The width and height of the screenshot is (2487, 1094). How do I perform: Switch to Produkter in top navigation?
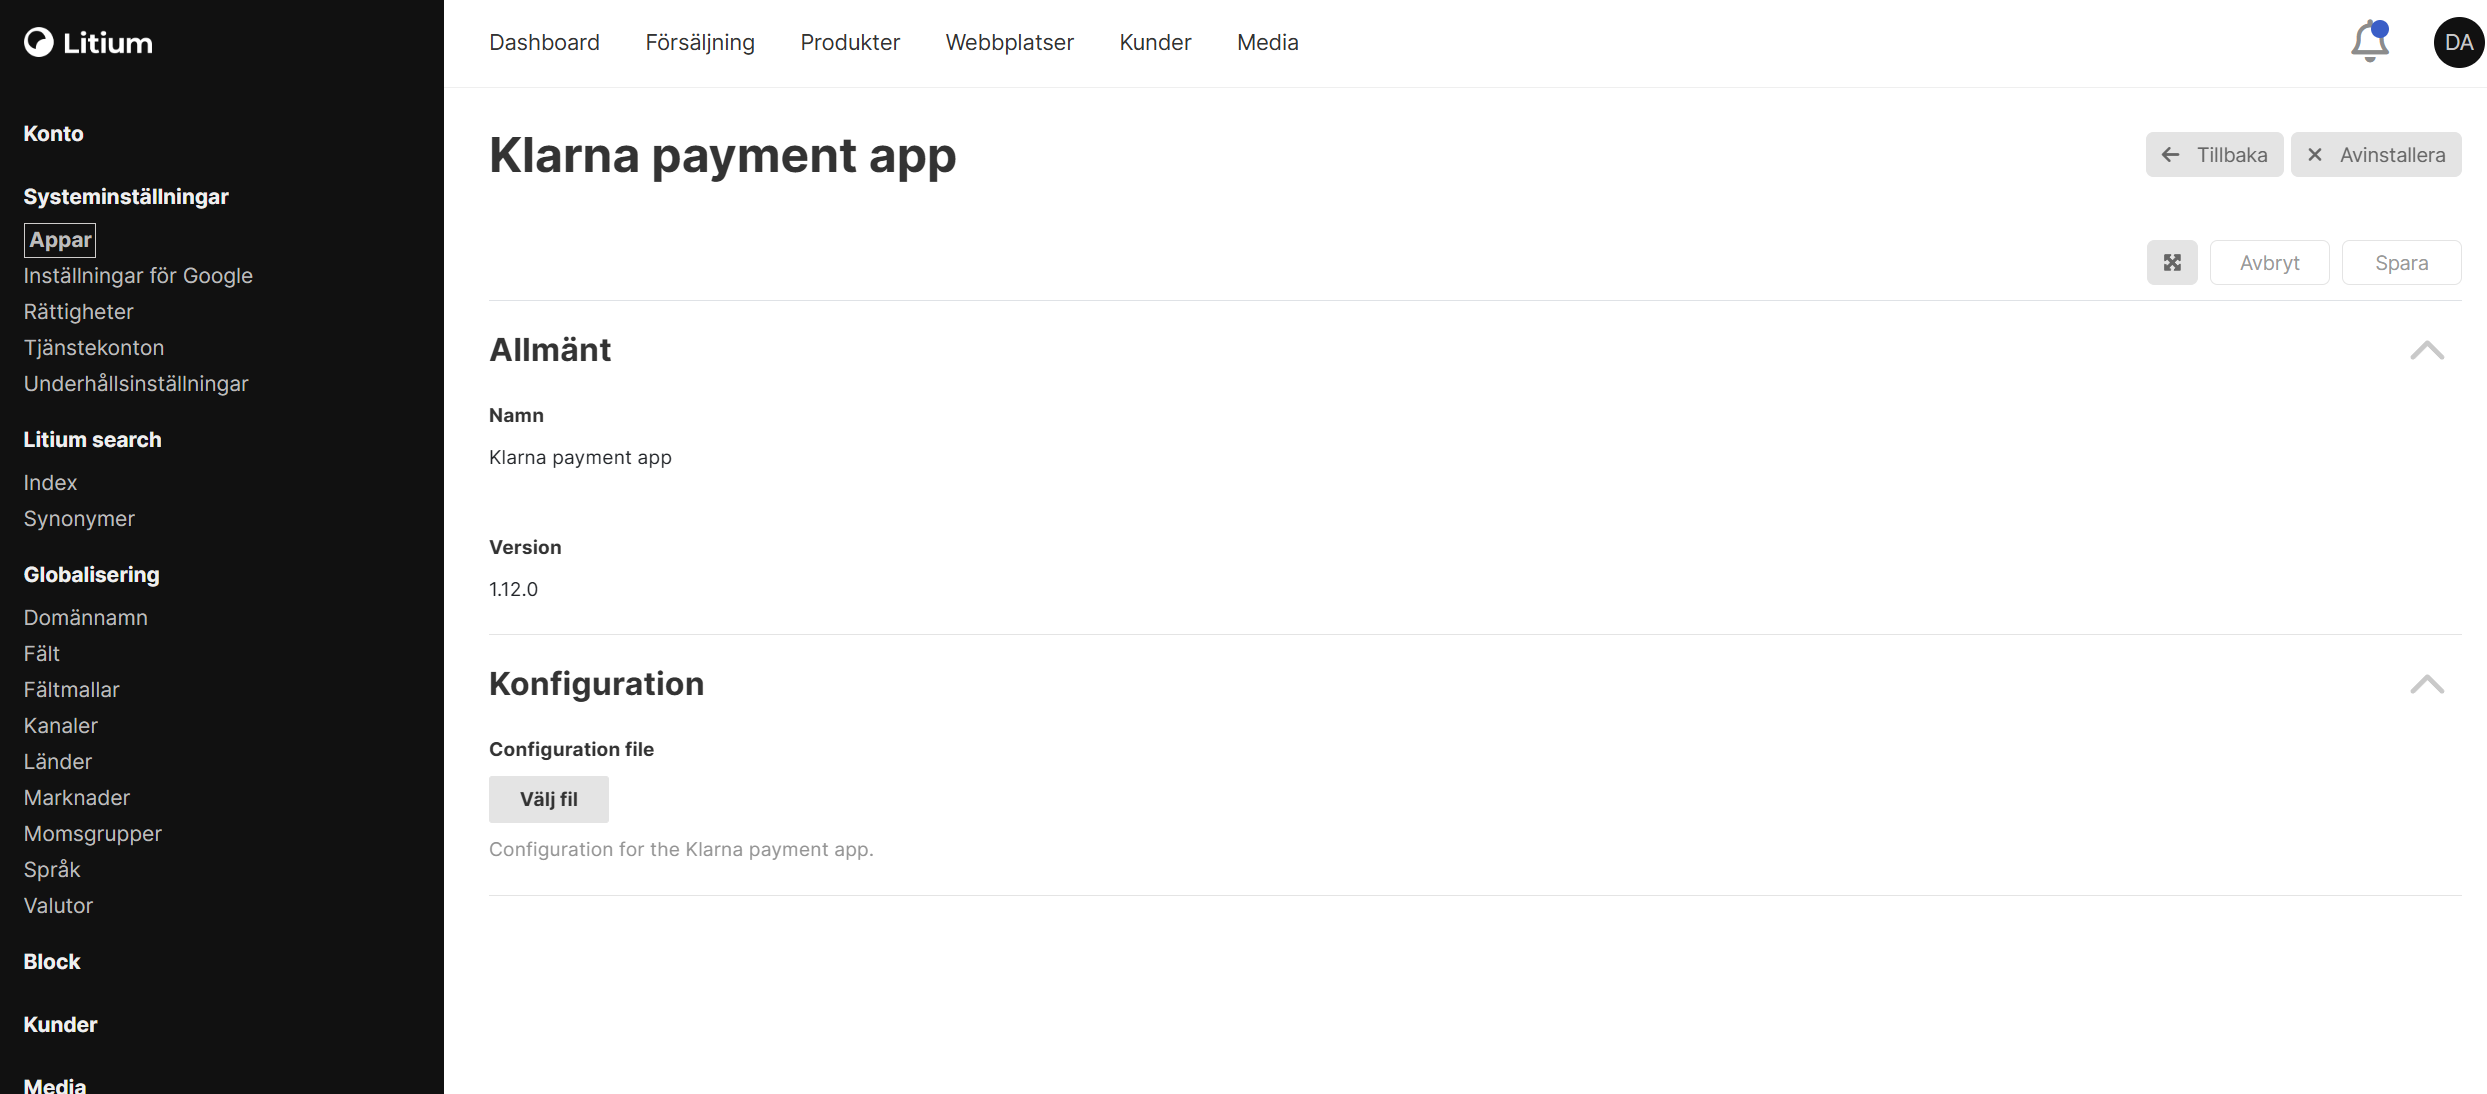[x=850, y=42]
